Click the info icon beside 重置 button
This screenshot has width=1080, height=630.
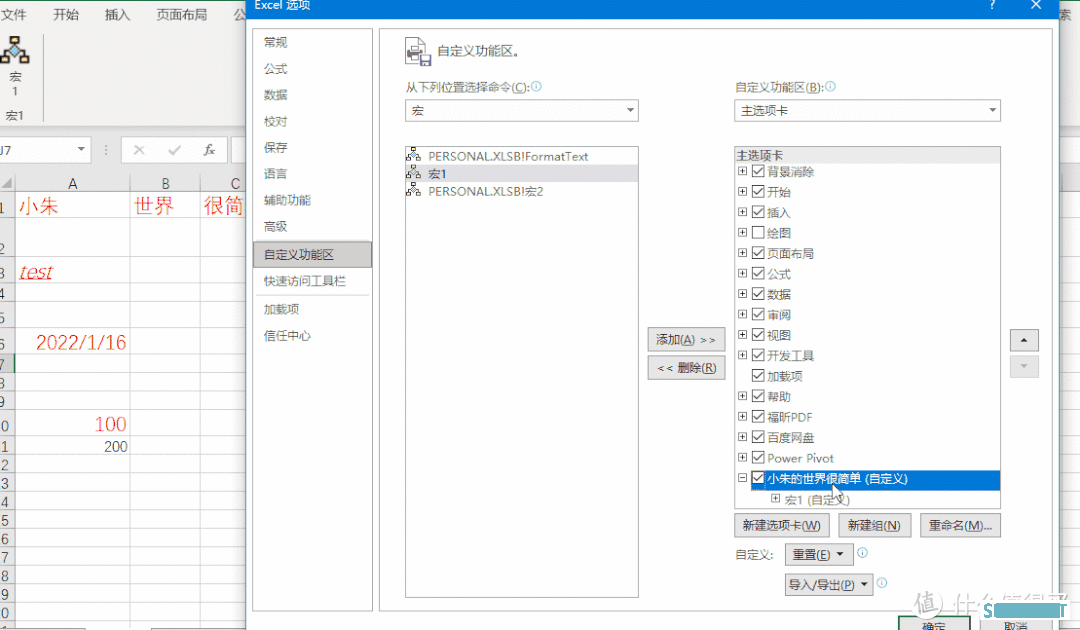[x=862, y=553]
